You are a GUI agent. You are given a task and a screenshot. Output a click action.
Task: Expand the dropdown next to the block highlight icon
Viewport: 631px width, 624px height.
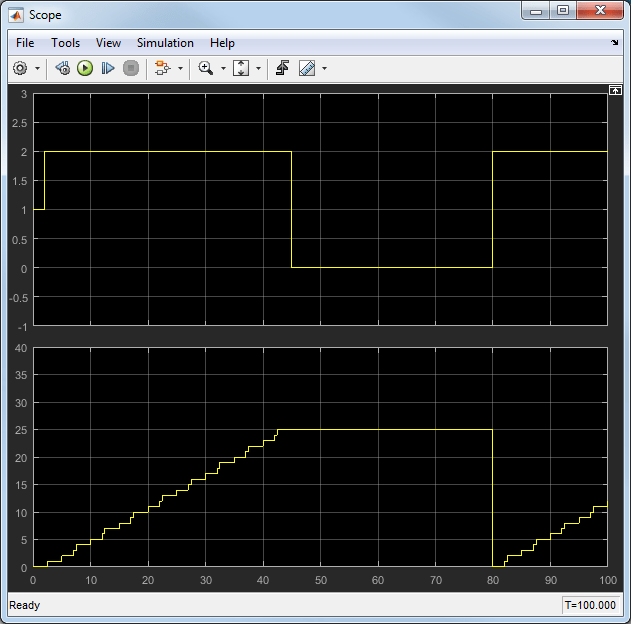click(180, 68)
